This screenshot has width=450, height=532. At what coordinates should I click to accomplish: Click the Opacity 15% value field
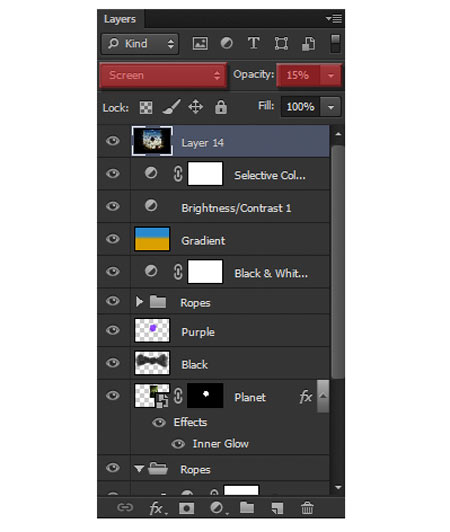(x=298, y=75)
